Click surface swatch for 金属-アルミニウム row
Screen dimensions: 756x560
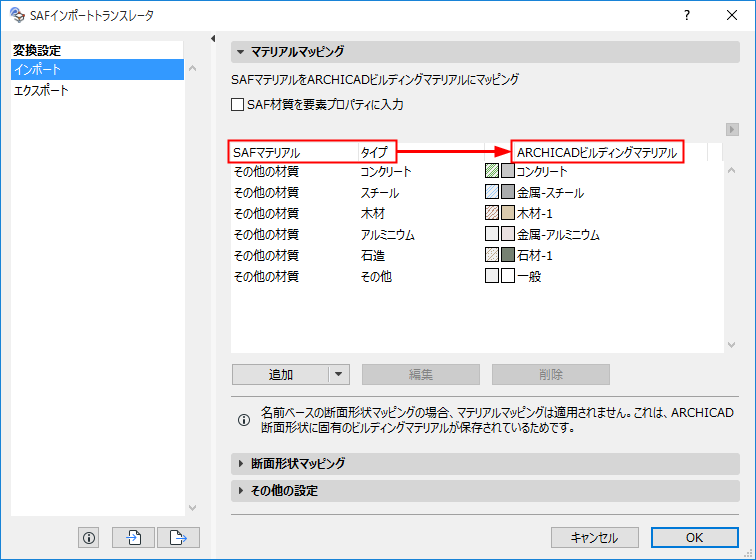[508, 234]
